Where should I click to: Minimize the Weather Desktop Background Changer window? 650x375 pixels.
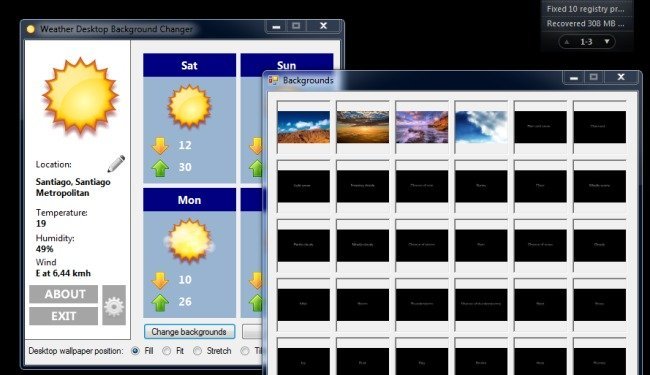(x=276, y=27)
